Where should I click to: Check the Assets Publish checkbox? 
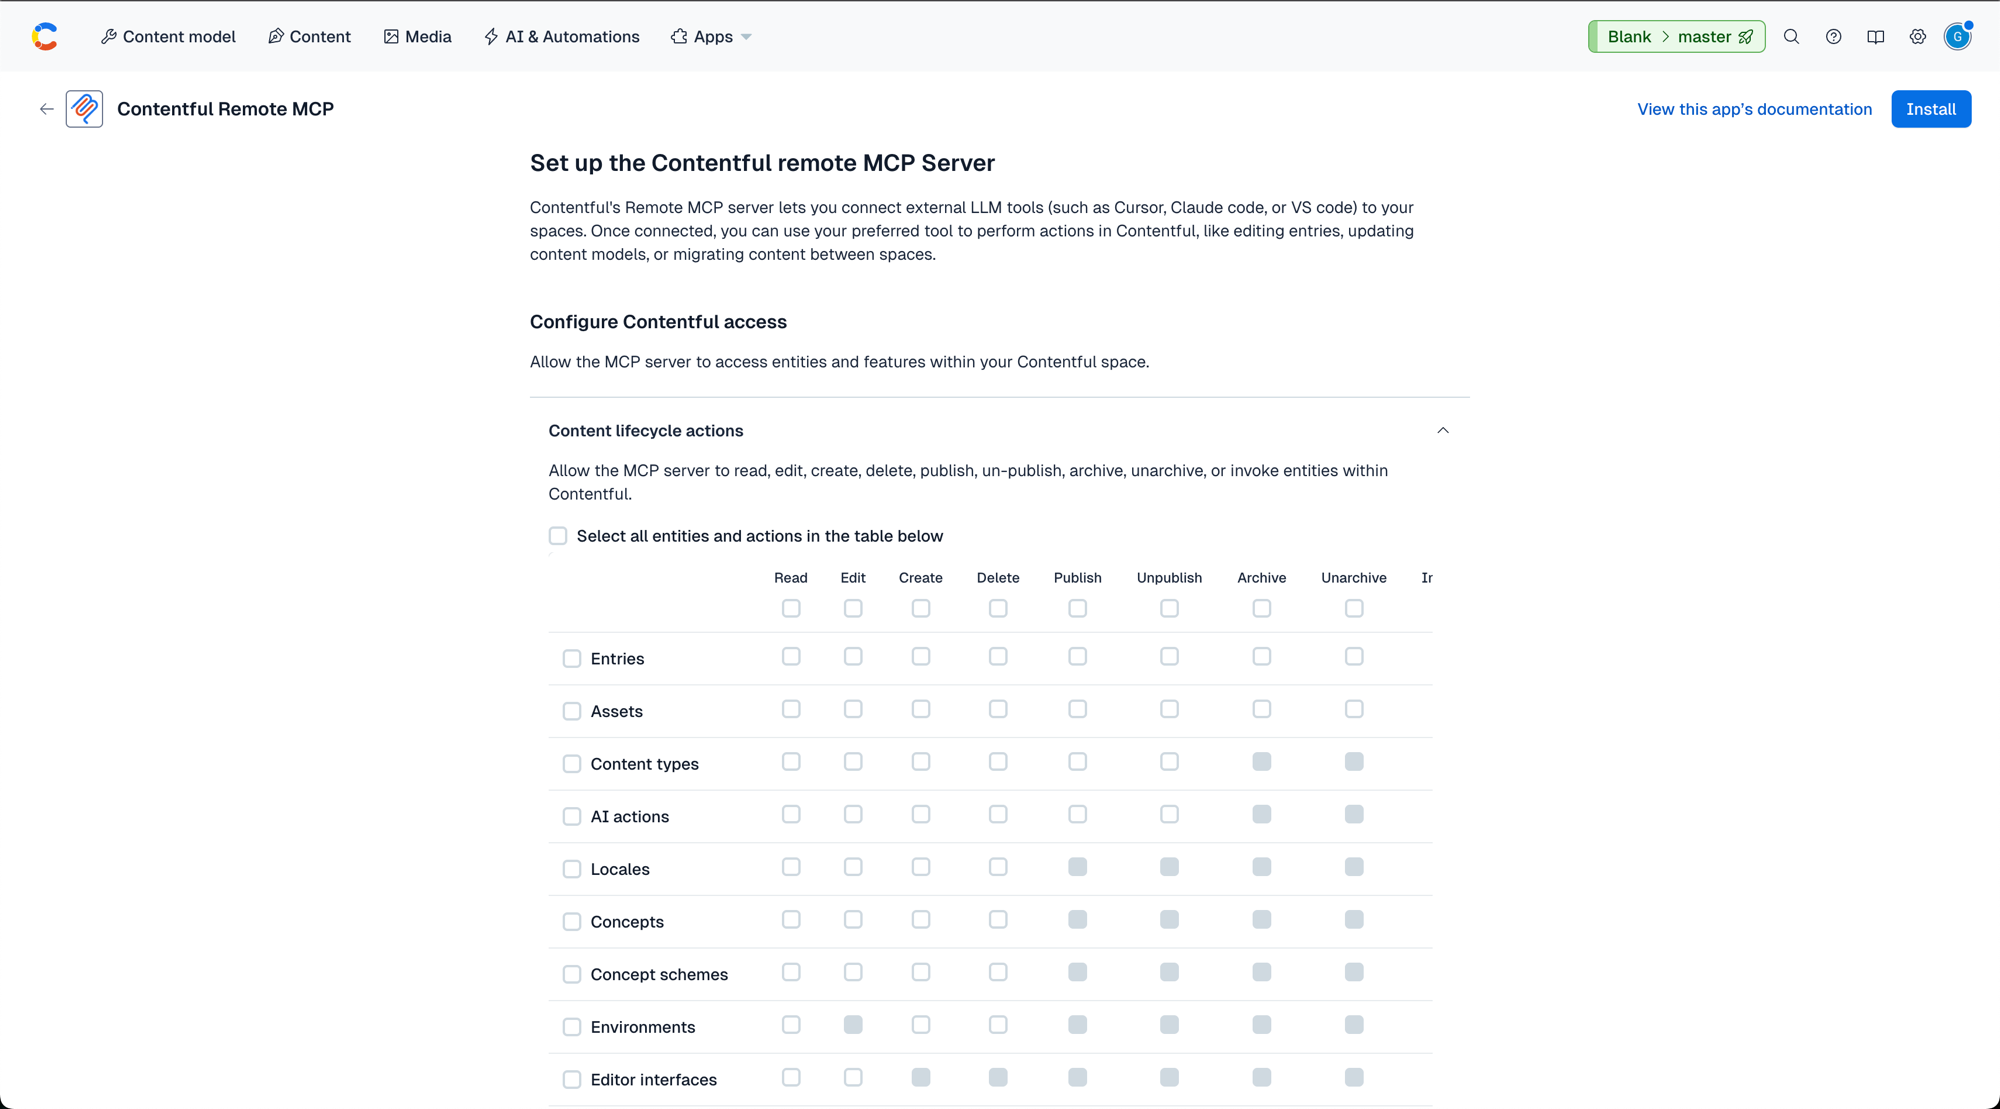point(1077,709)
